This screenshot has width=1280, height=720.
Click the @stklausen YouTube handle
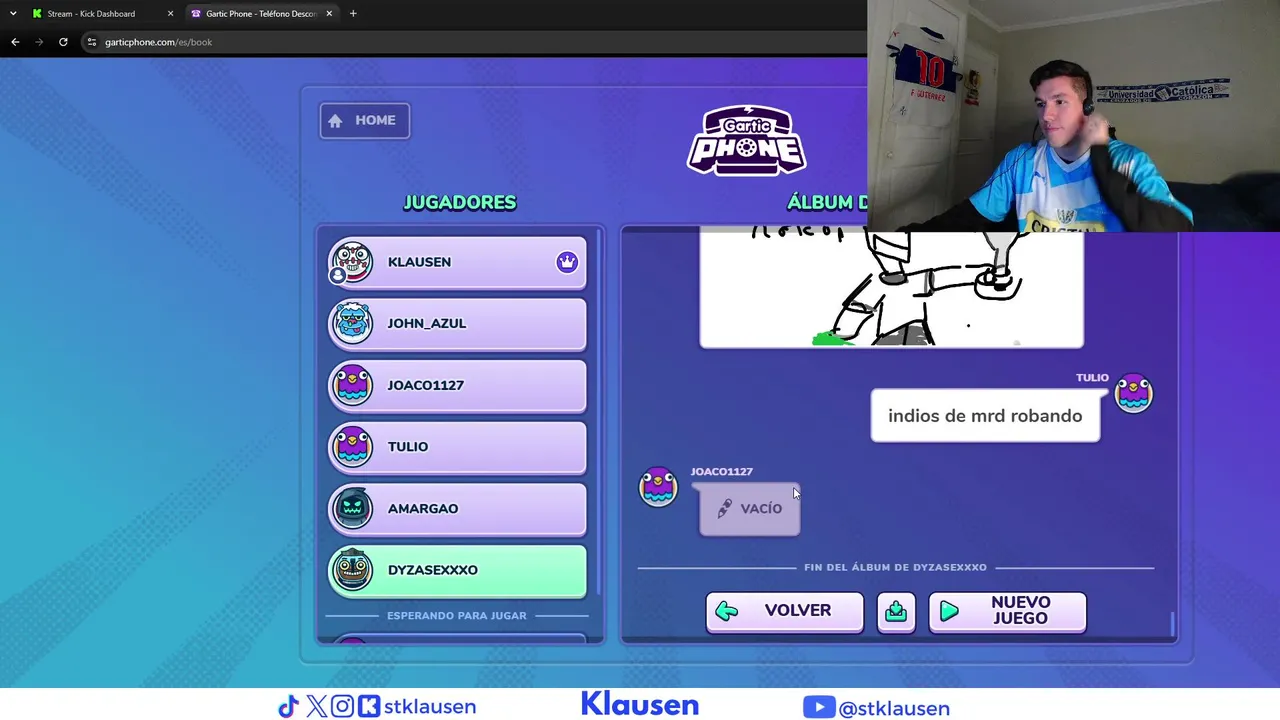[x=894, y=708]
